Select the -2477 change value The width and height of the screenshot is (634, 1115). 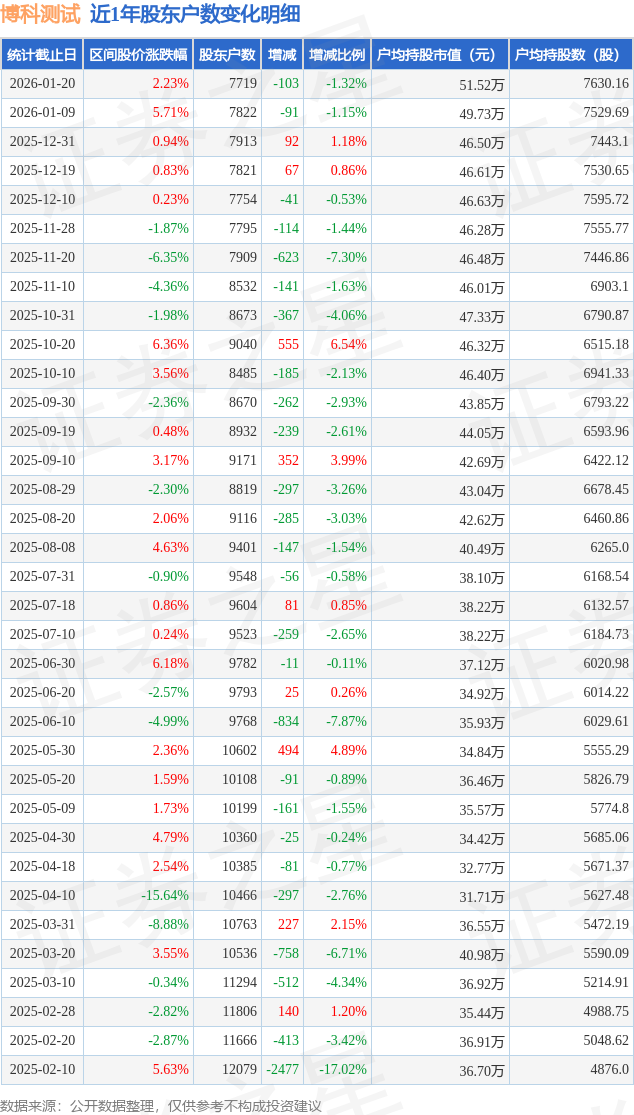(283, 1070)
